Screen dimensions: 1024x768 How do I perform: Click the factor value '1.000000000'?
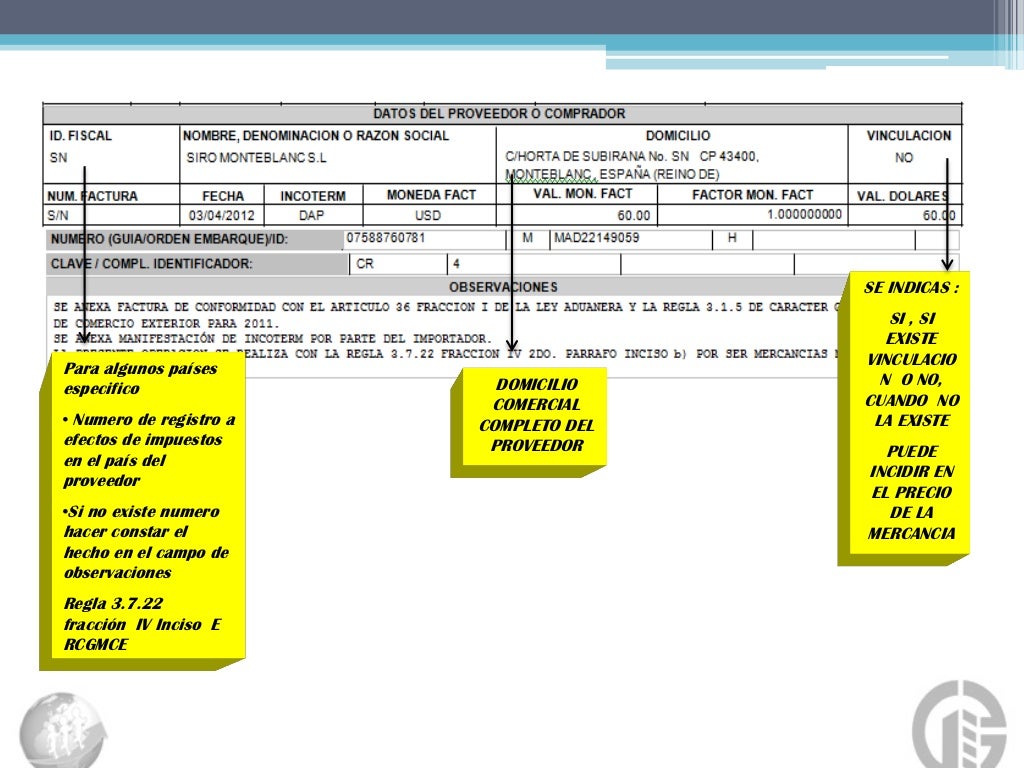[804, 214]
